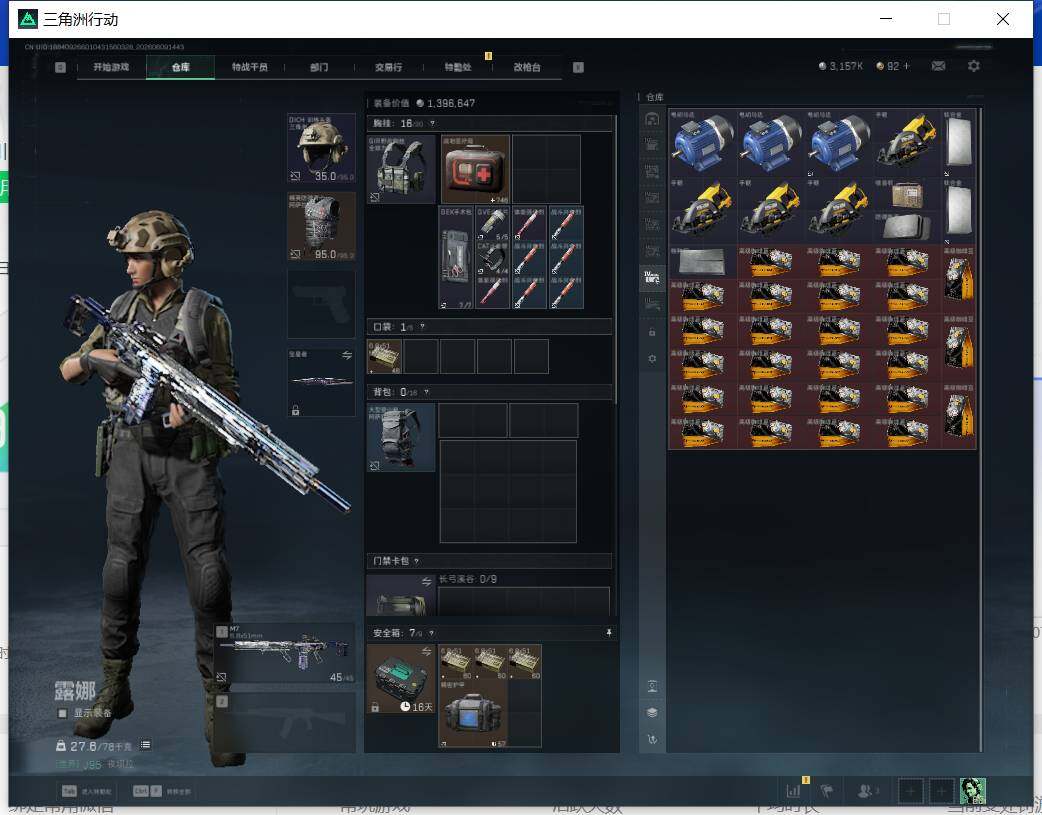This screenshot has height=815, width=1042.
Task: Select the chest rig item
Action: click(x=401, y=170)
